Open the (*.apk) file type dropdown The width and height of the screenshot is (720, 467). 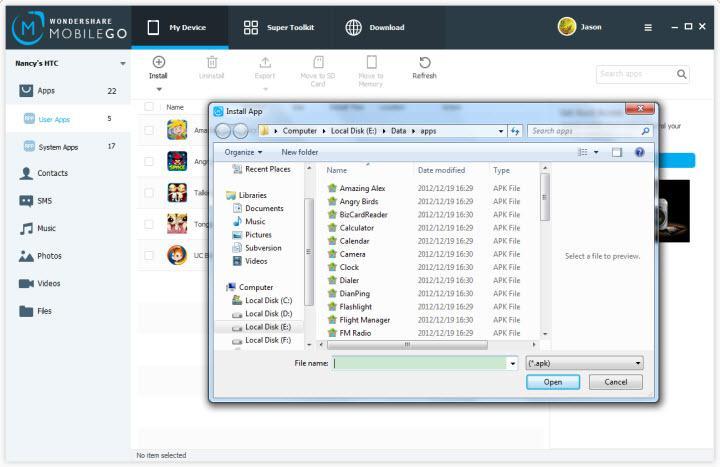tap(584, 363)
